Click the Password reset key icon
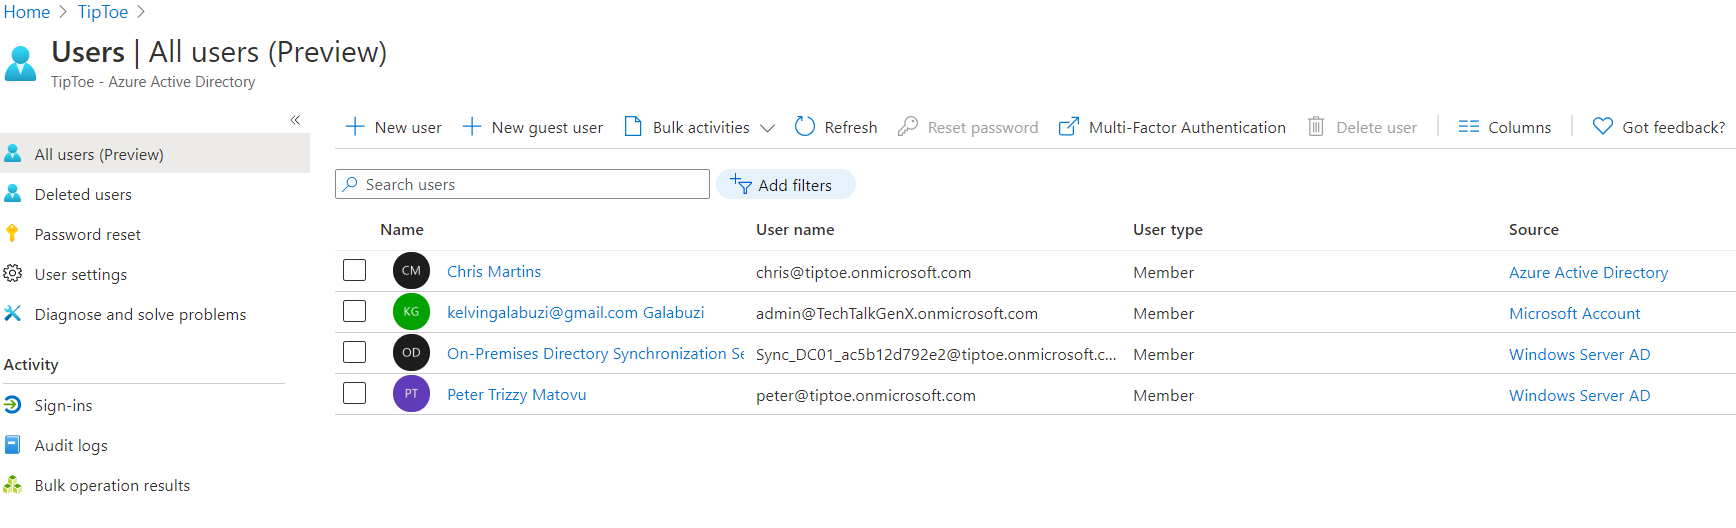 pos(12,233)
